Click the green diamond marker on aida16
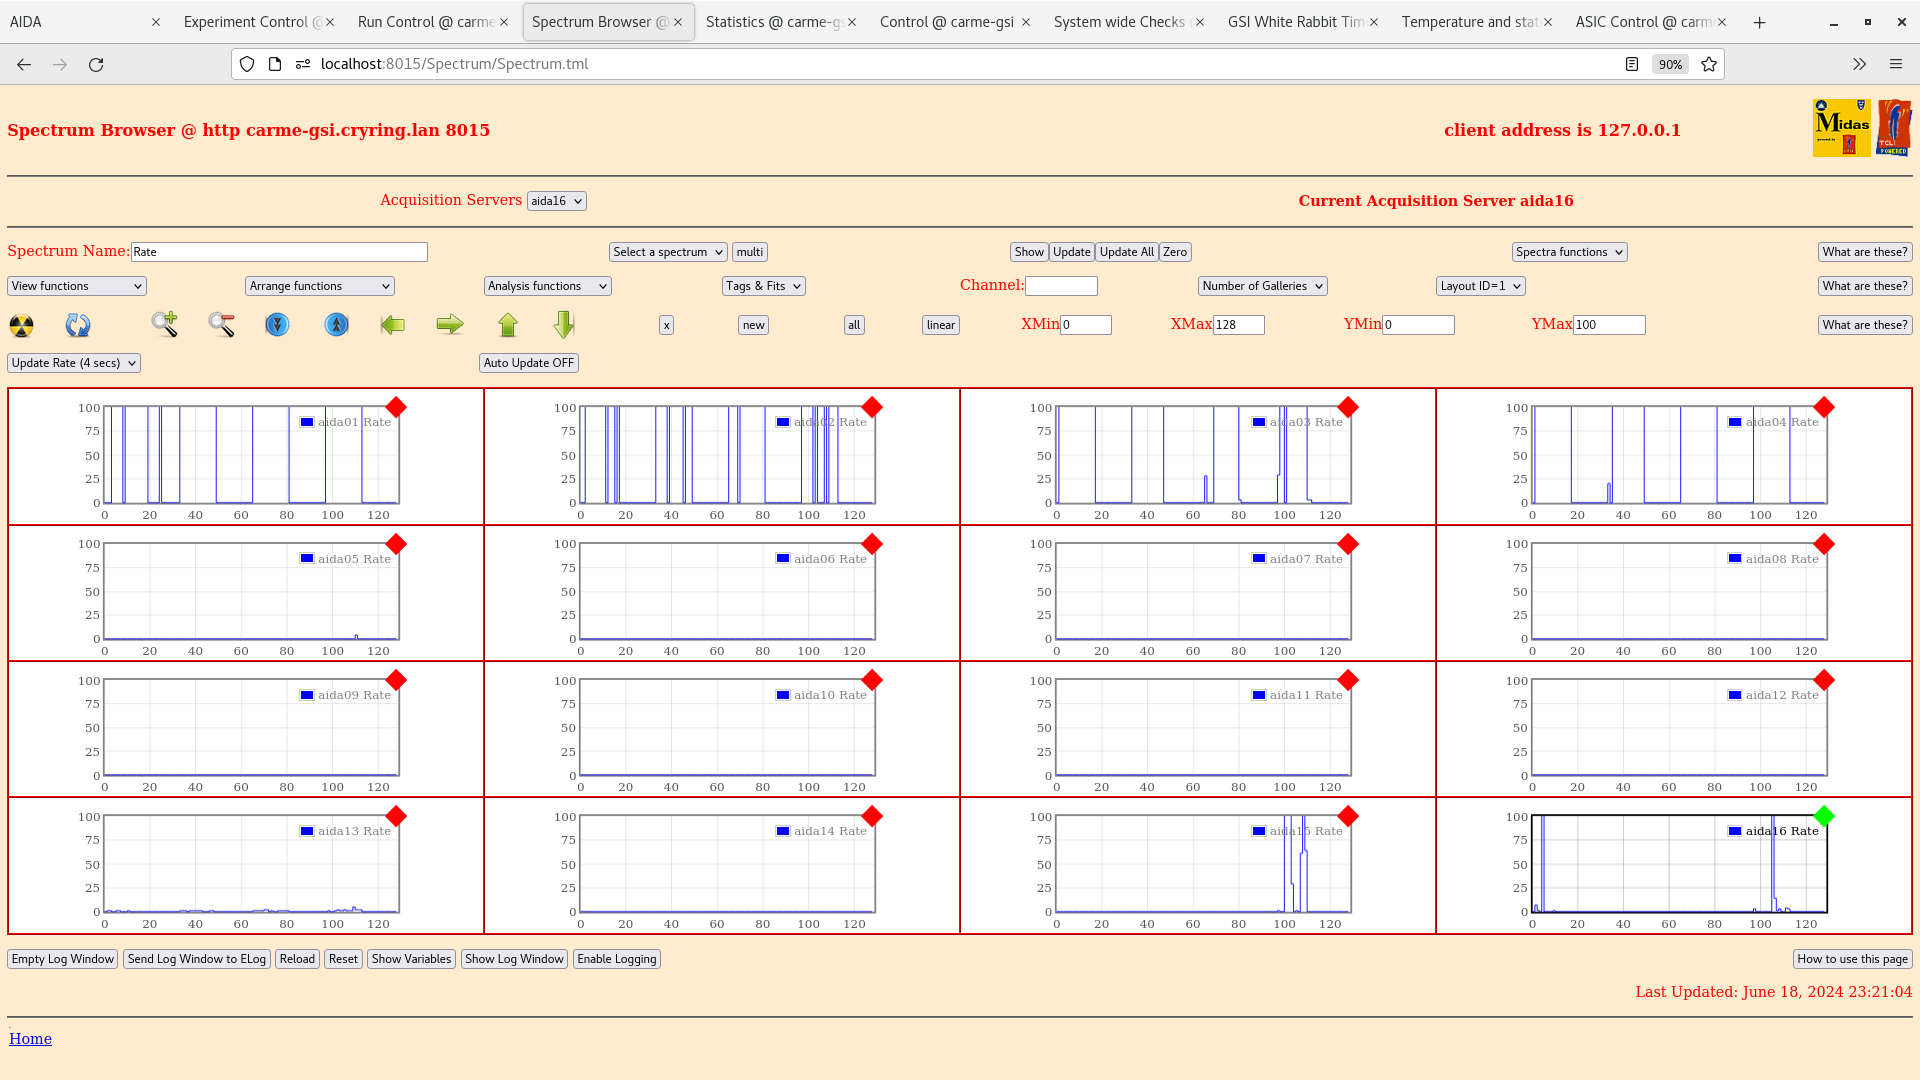Image resolution: width=1920 pixels, height=1080 pixels. [x=1824, y=816]
